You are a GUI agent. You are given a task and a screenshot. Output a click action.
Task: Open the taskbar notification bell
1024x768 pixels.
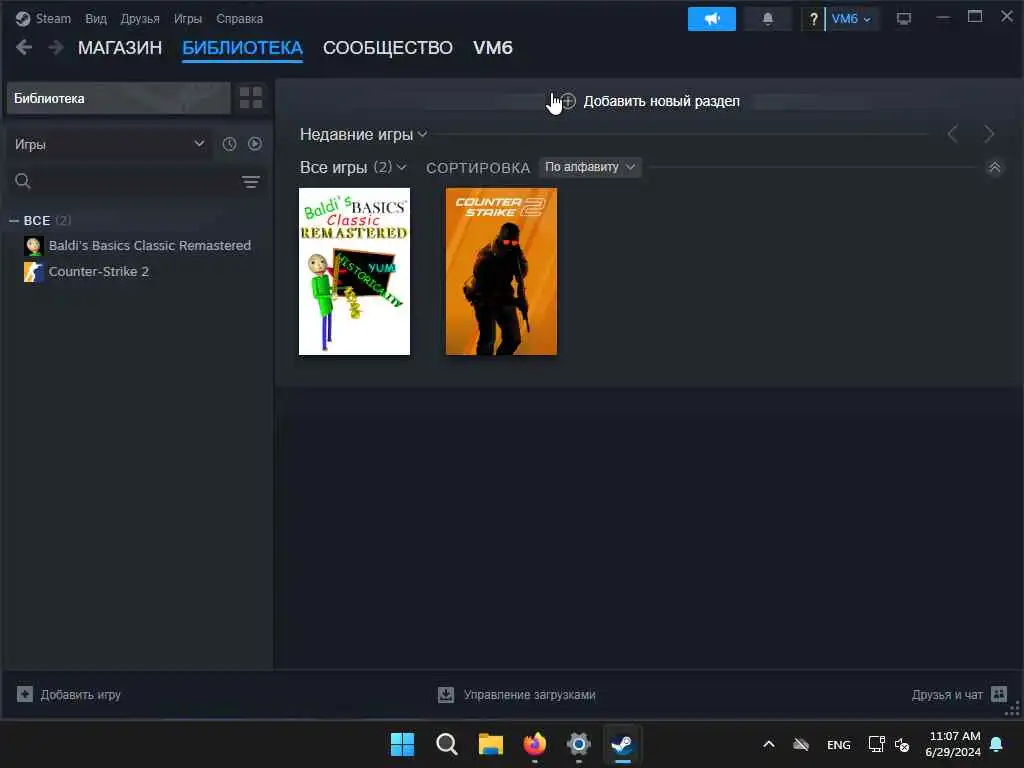click(x=997, y=744)
